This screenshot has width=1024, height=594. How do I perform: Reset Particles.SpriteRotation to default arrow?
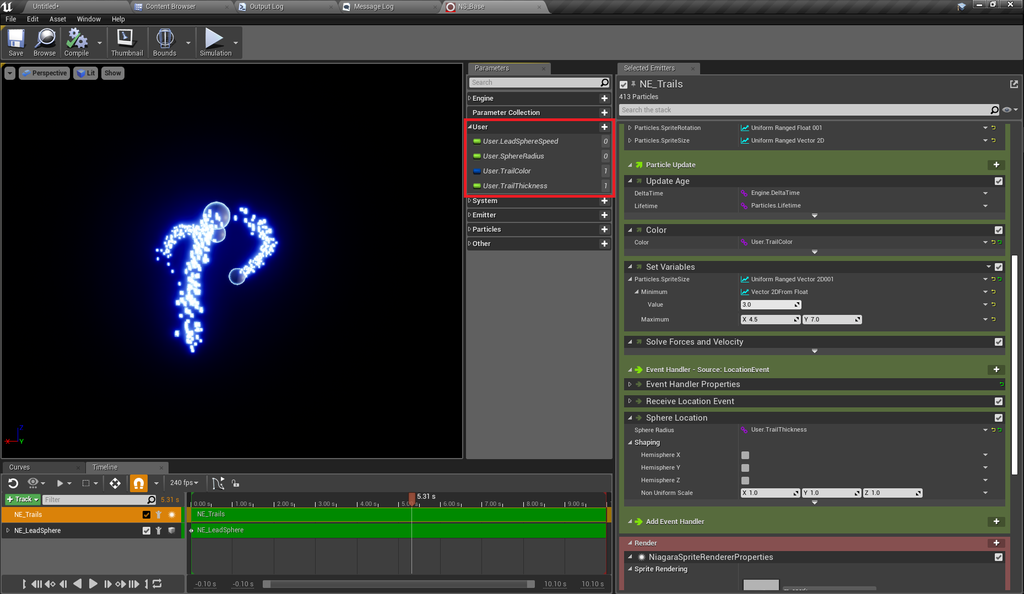pyautogui.click(x=994, y=128)
